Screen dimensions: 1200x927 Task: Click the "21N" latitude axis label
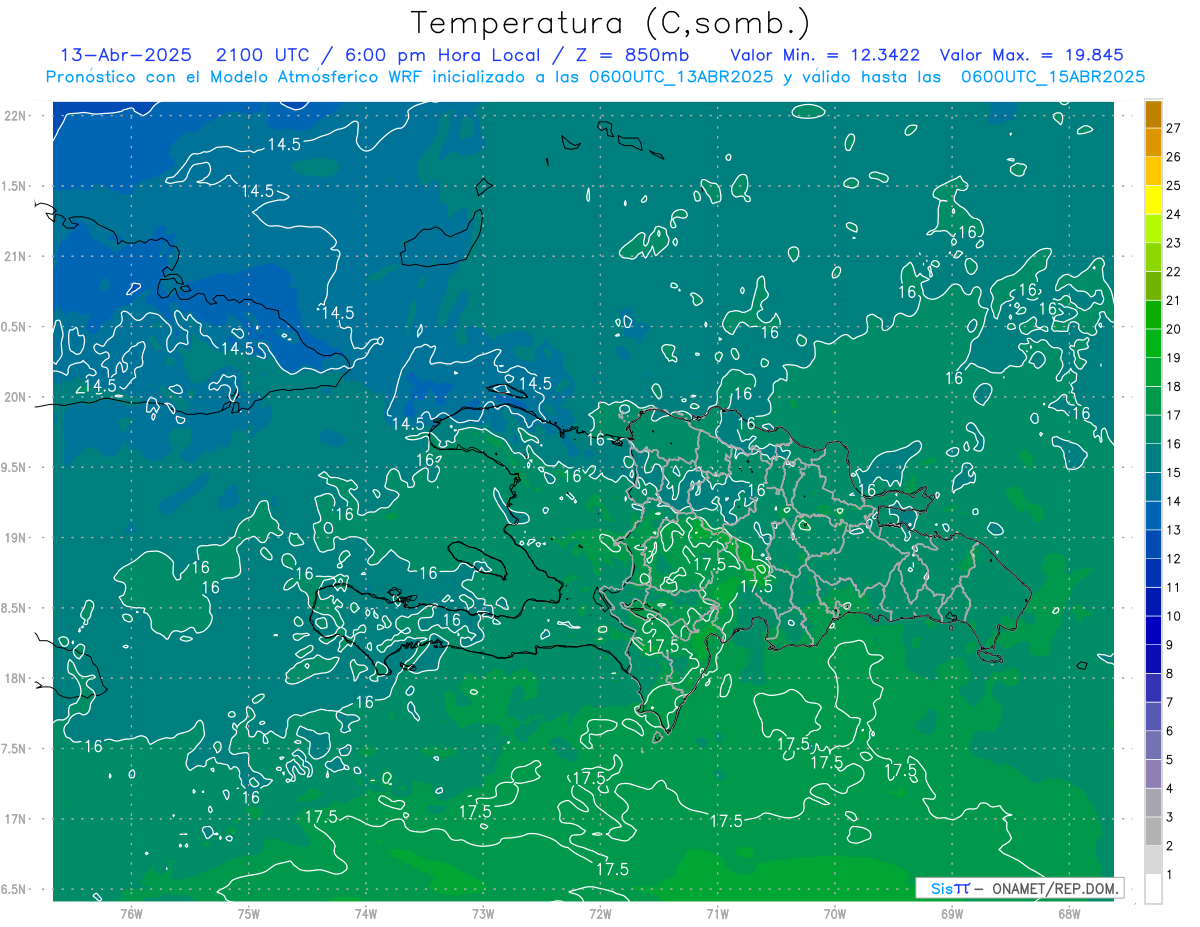16,256
